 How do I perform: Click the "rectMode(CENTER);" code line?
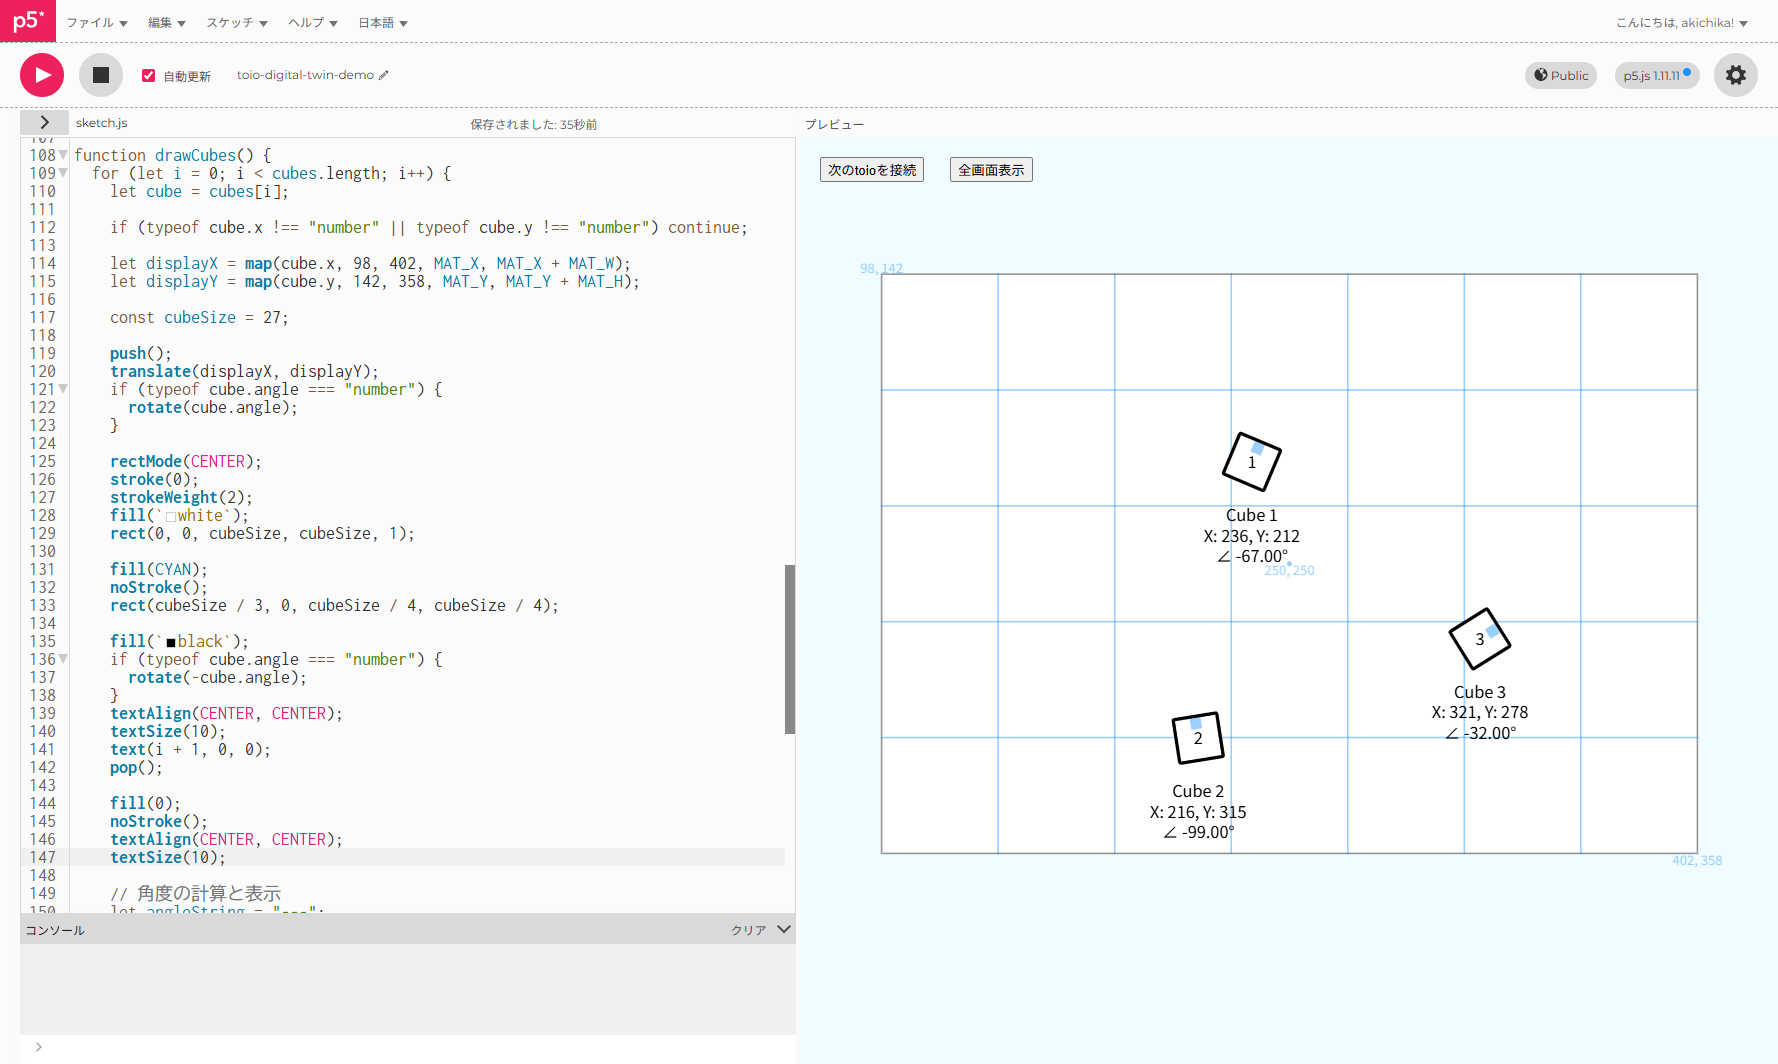(186, 461)
